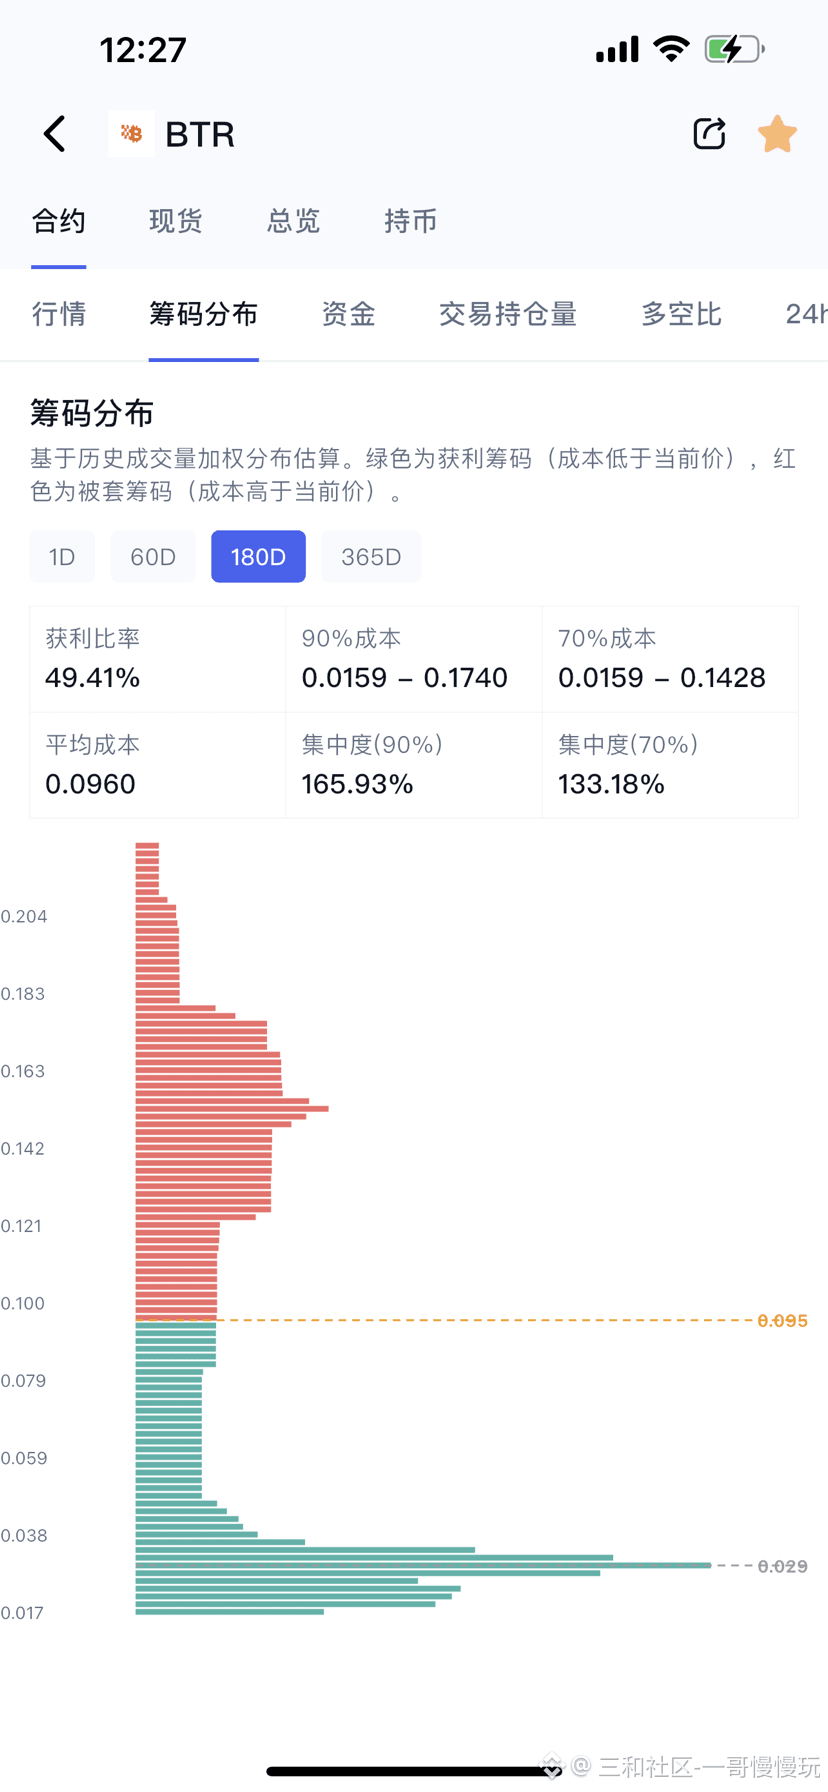The image size is (828, 1792).
Task: Tap the orange 0.095 current price marker
Action: [x=782, y=1321]
